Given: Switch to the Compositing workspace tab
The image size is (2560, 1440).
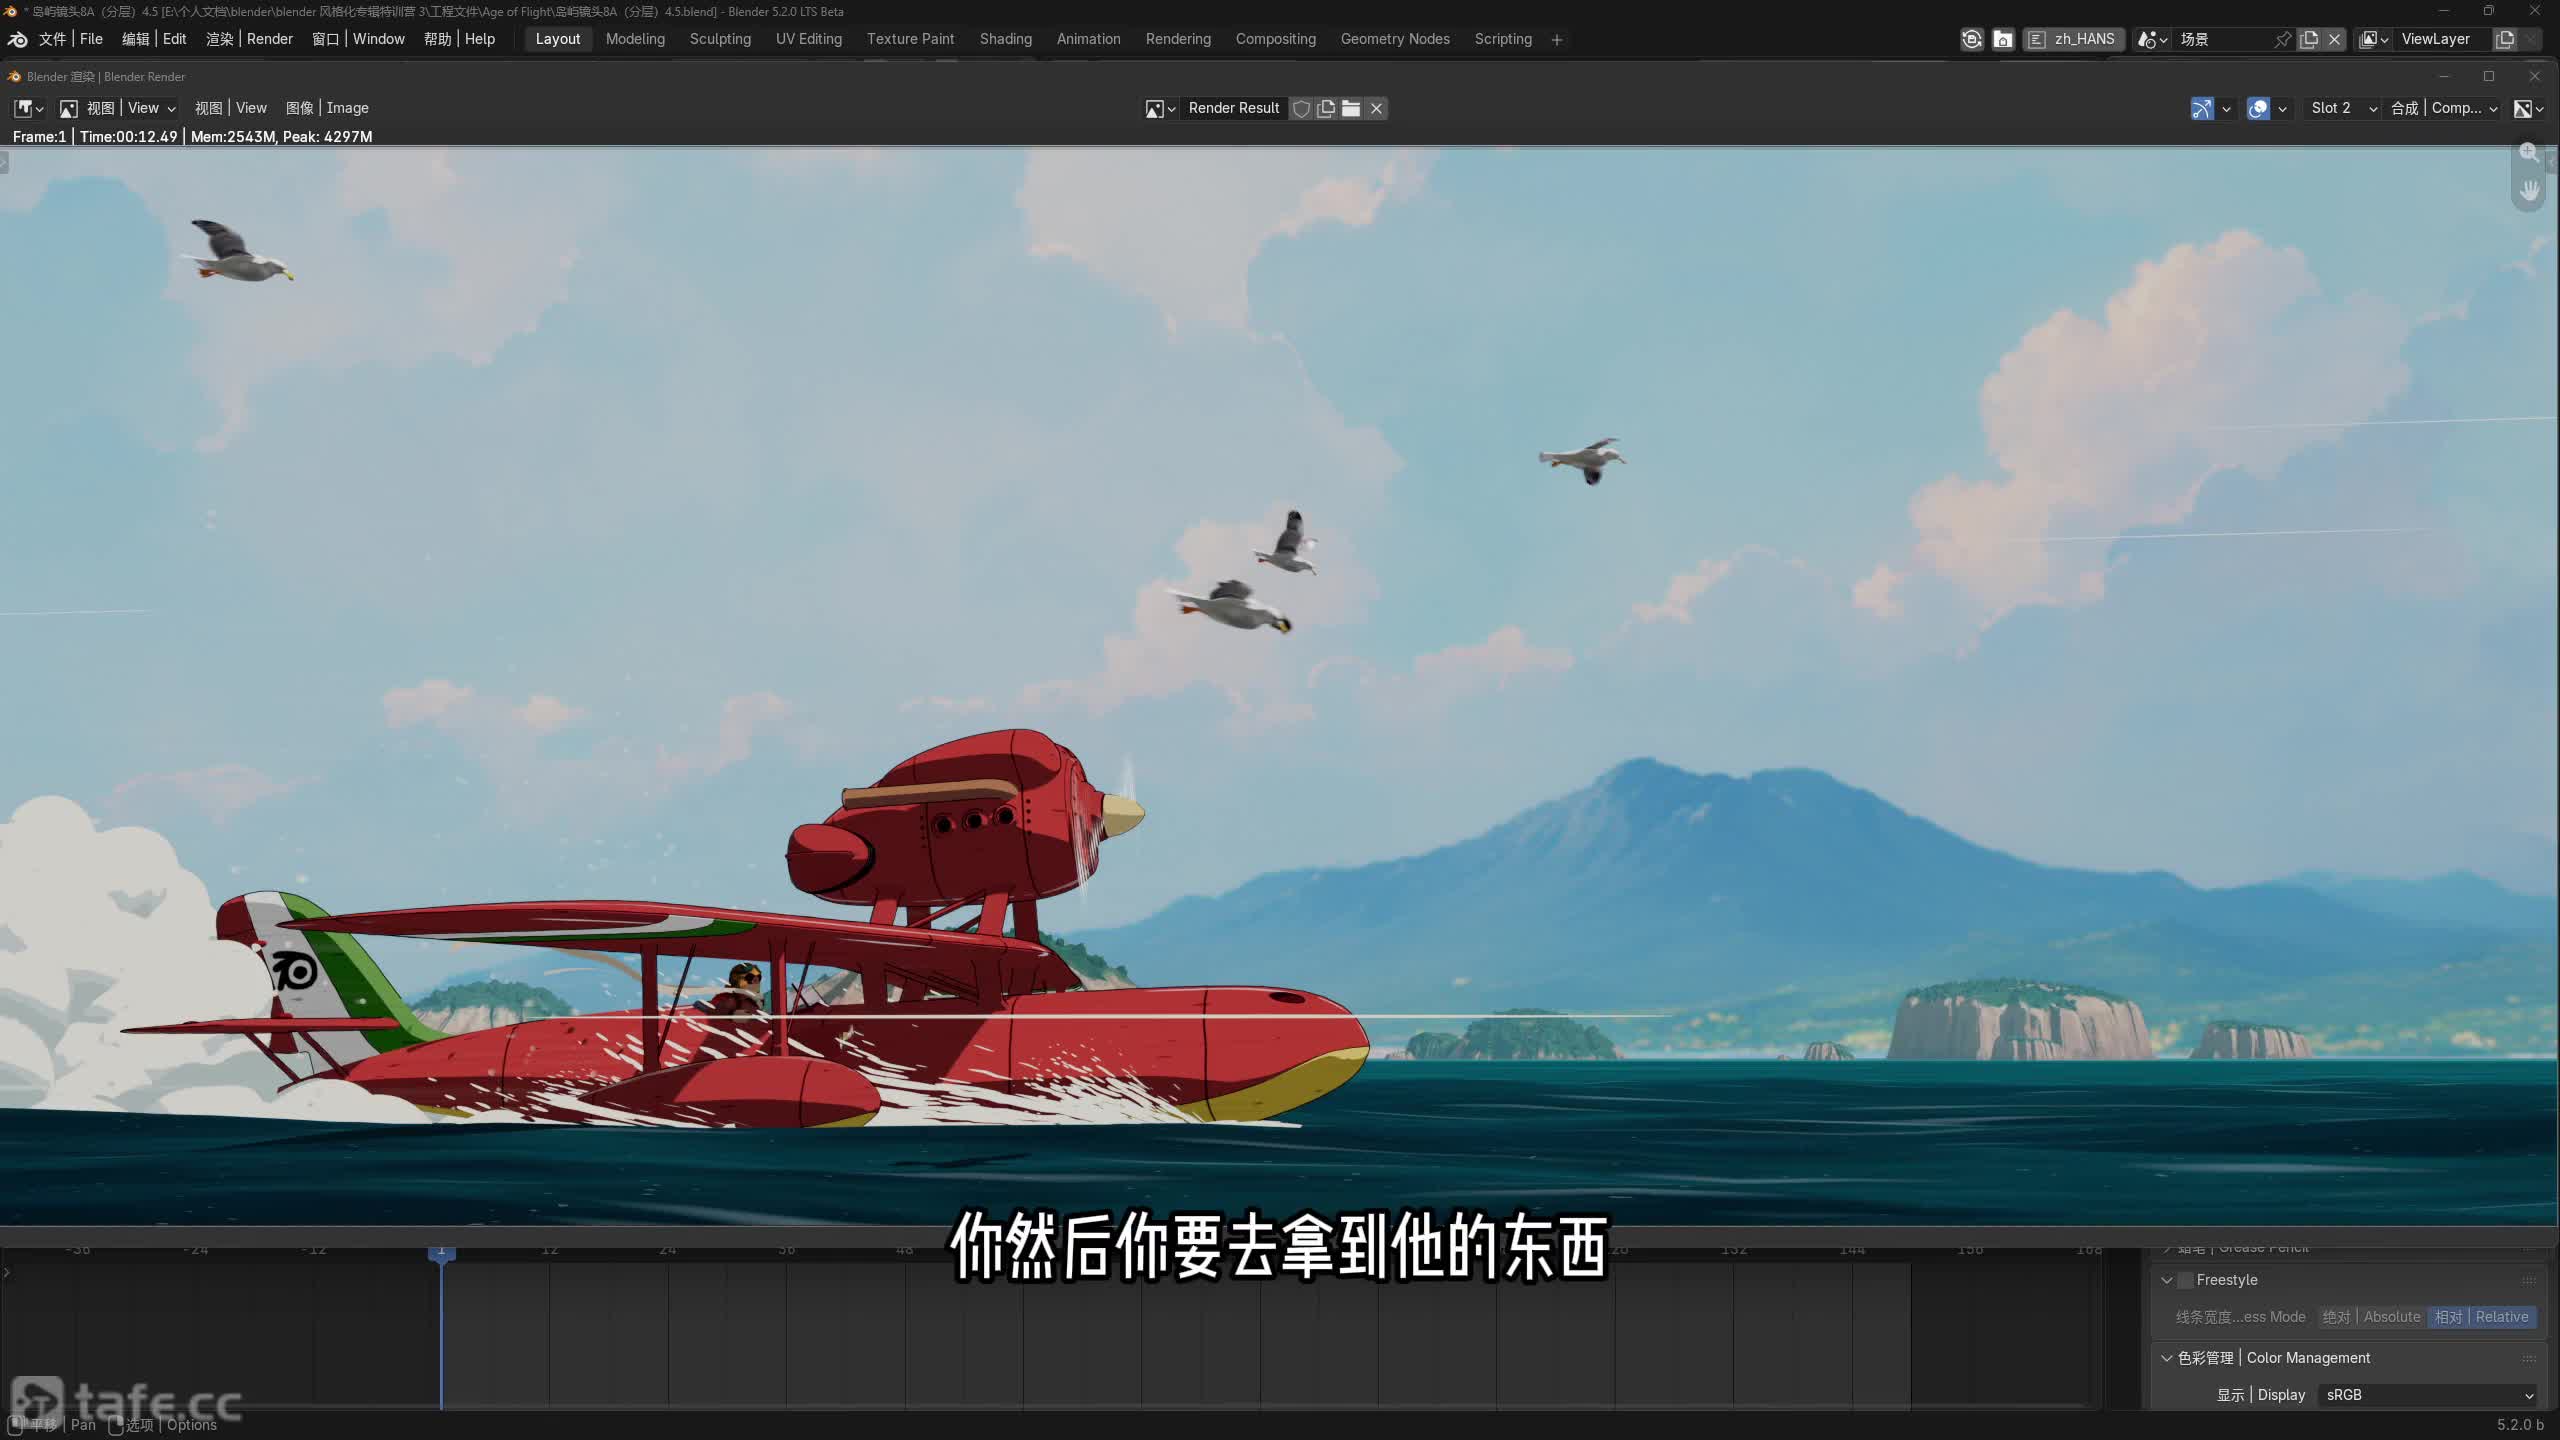Looking at the screenshot, I should pos(1276,39).
